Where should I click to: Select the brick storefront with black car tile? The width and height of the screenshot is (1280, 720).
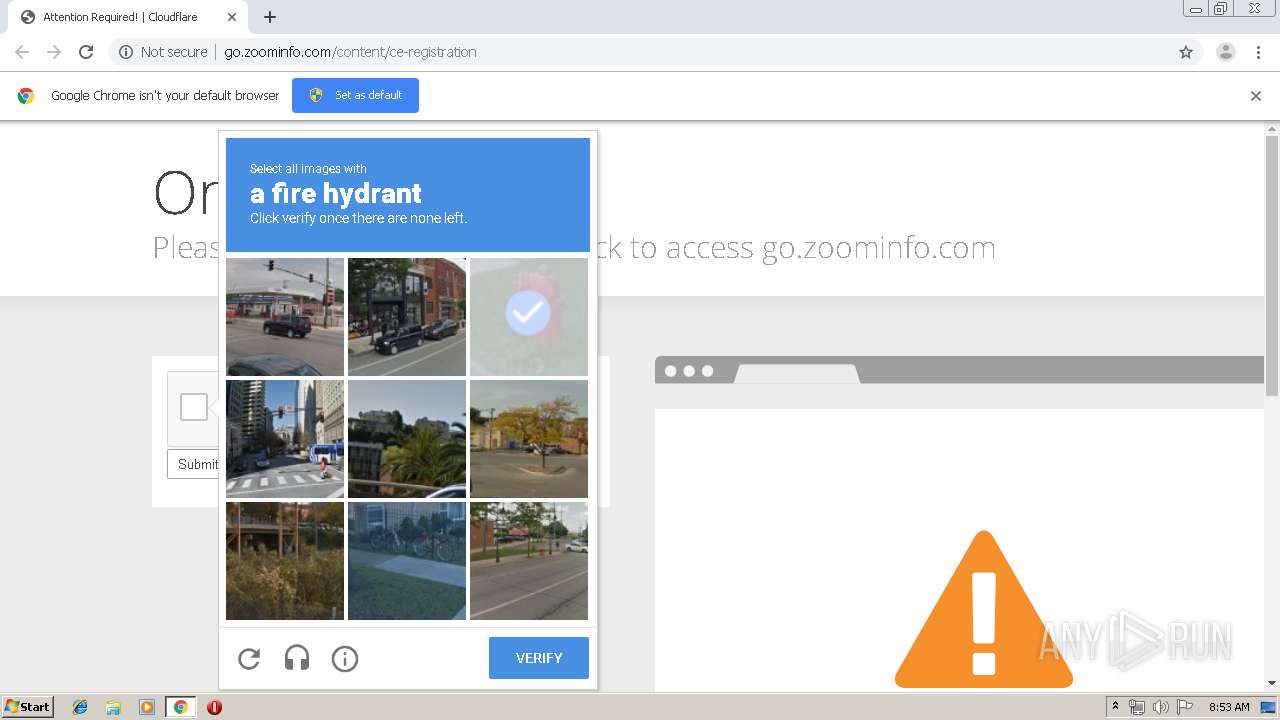(407, 317)
